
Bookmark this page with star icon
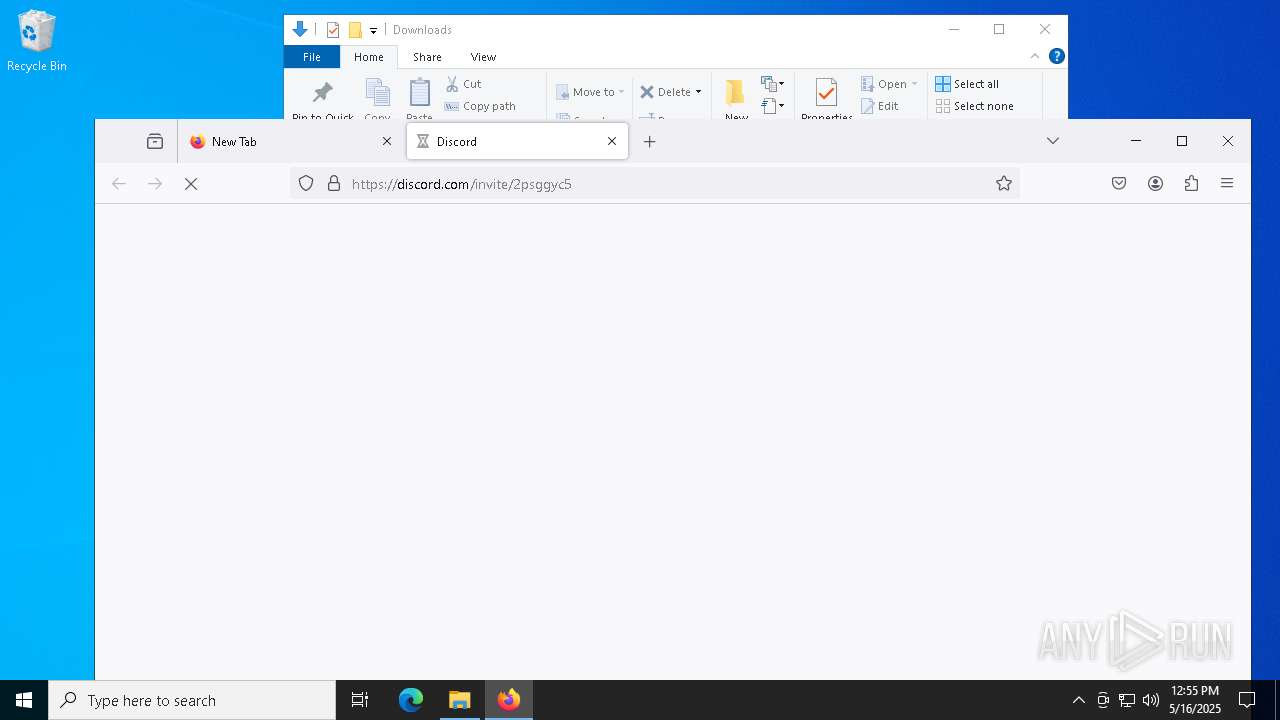coord(1004,183)
